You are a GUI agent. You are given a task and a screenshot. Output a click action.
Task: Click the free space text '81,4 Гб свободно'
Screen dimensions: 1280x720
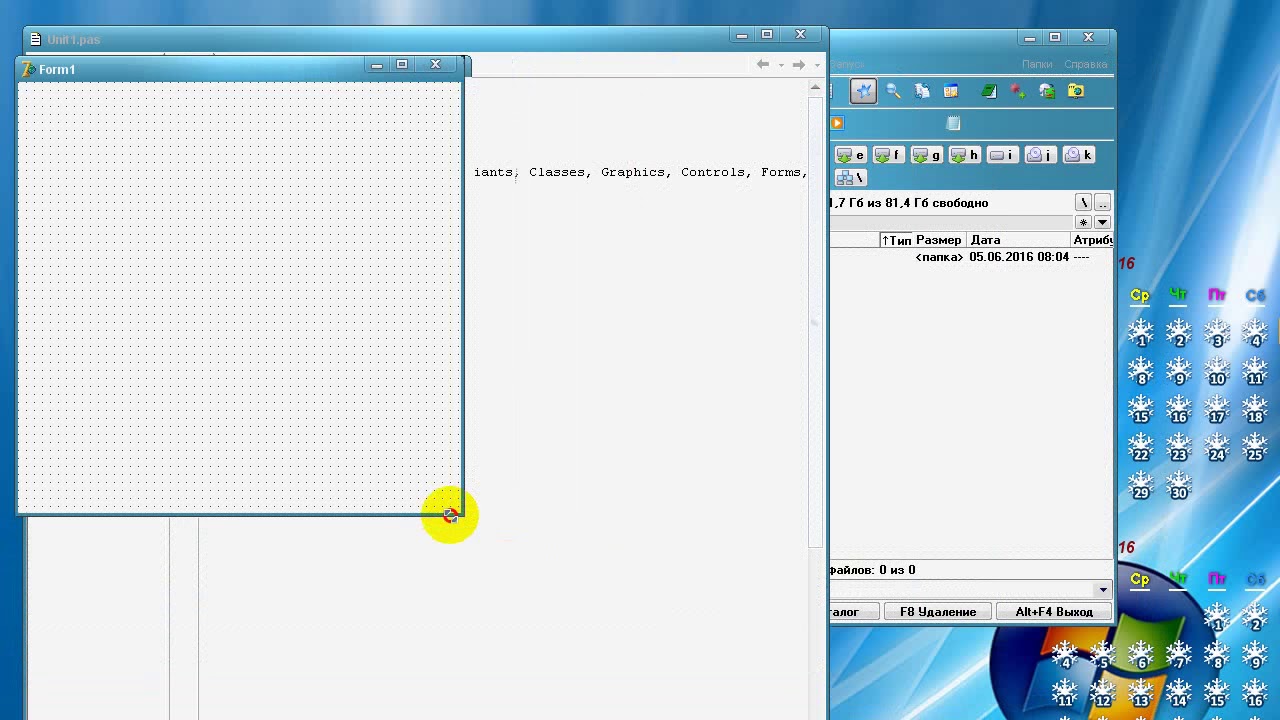(936, 203)
